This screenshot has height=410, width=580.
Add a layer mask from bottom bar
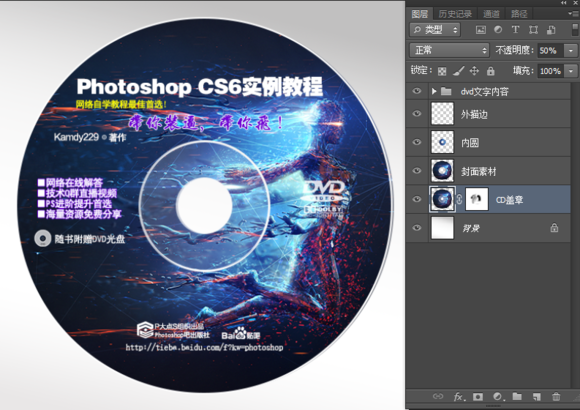[478, 397]
